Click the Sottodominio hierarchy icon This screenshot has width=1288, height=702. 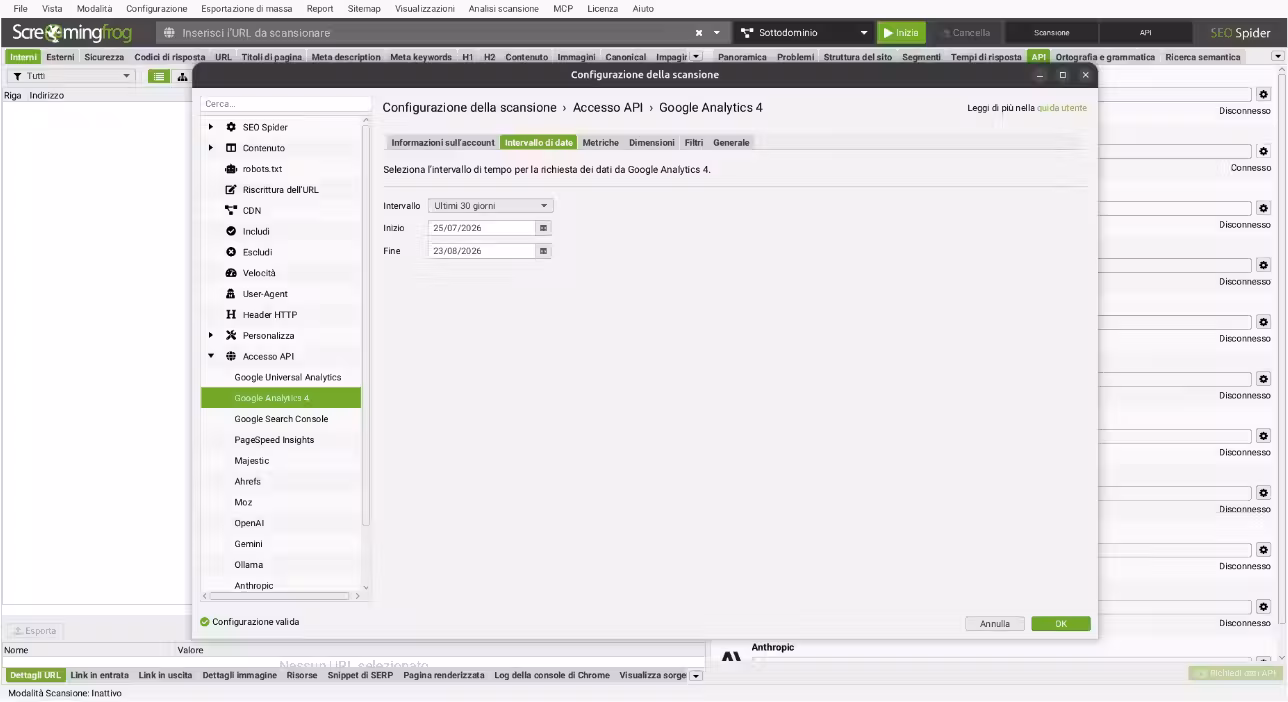pos(747,33)
